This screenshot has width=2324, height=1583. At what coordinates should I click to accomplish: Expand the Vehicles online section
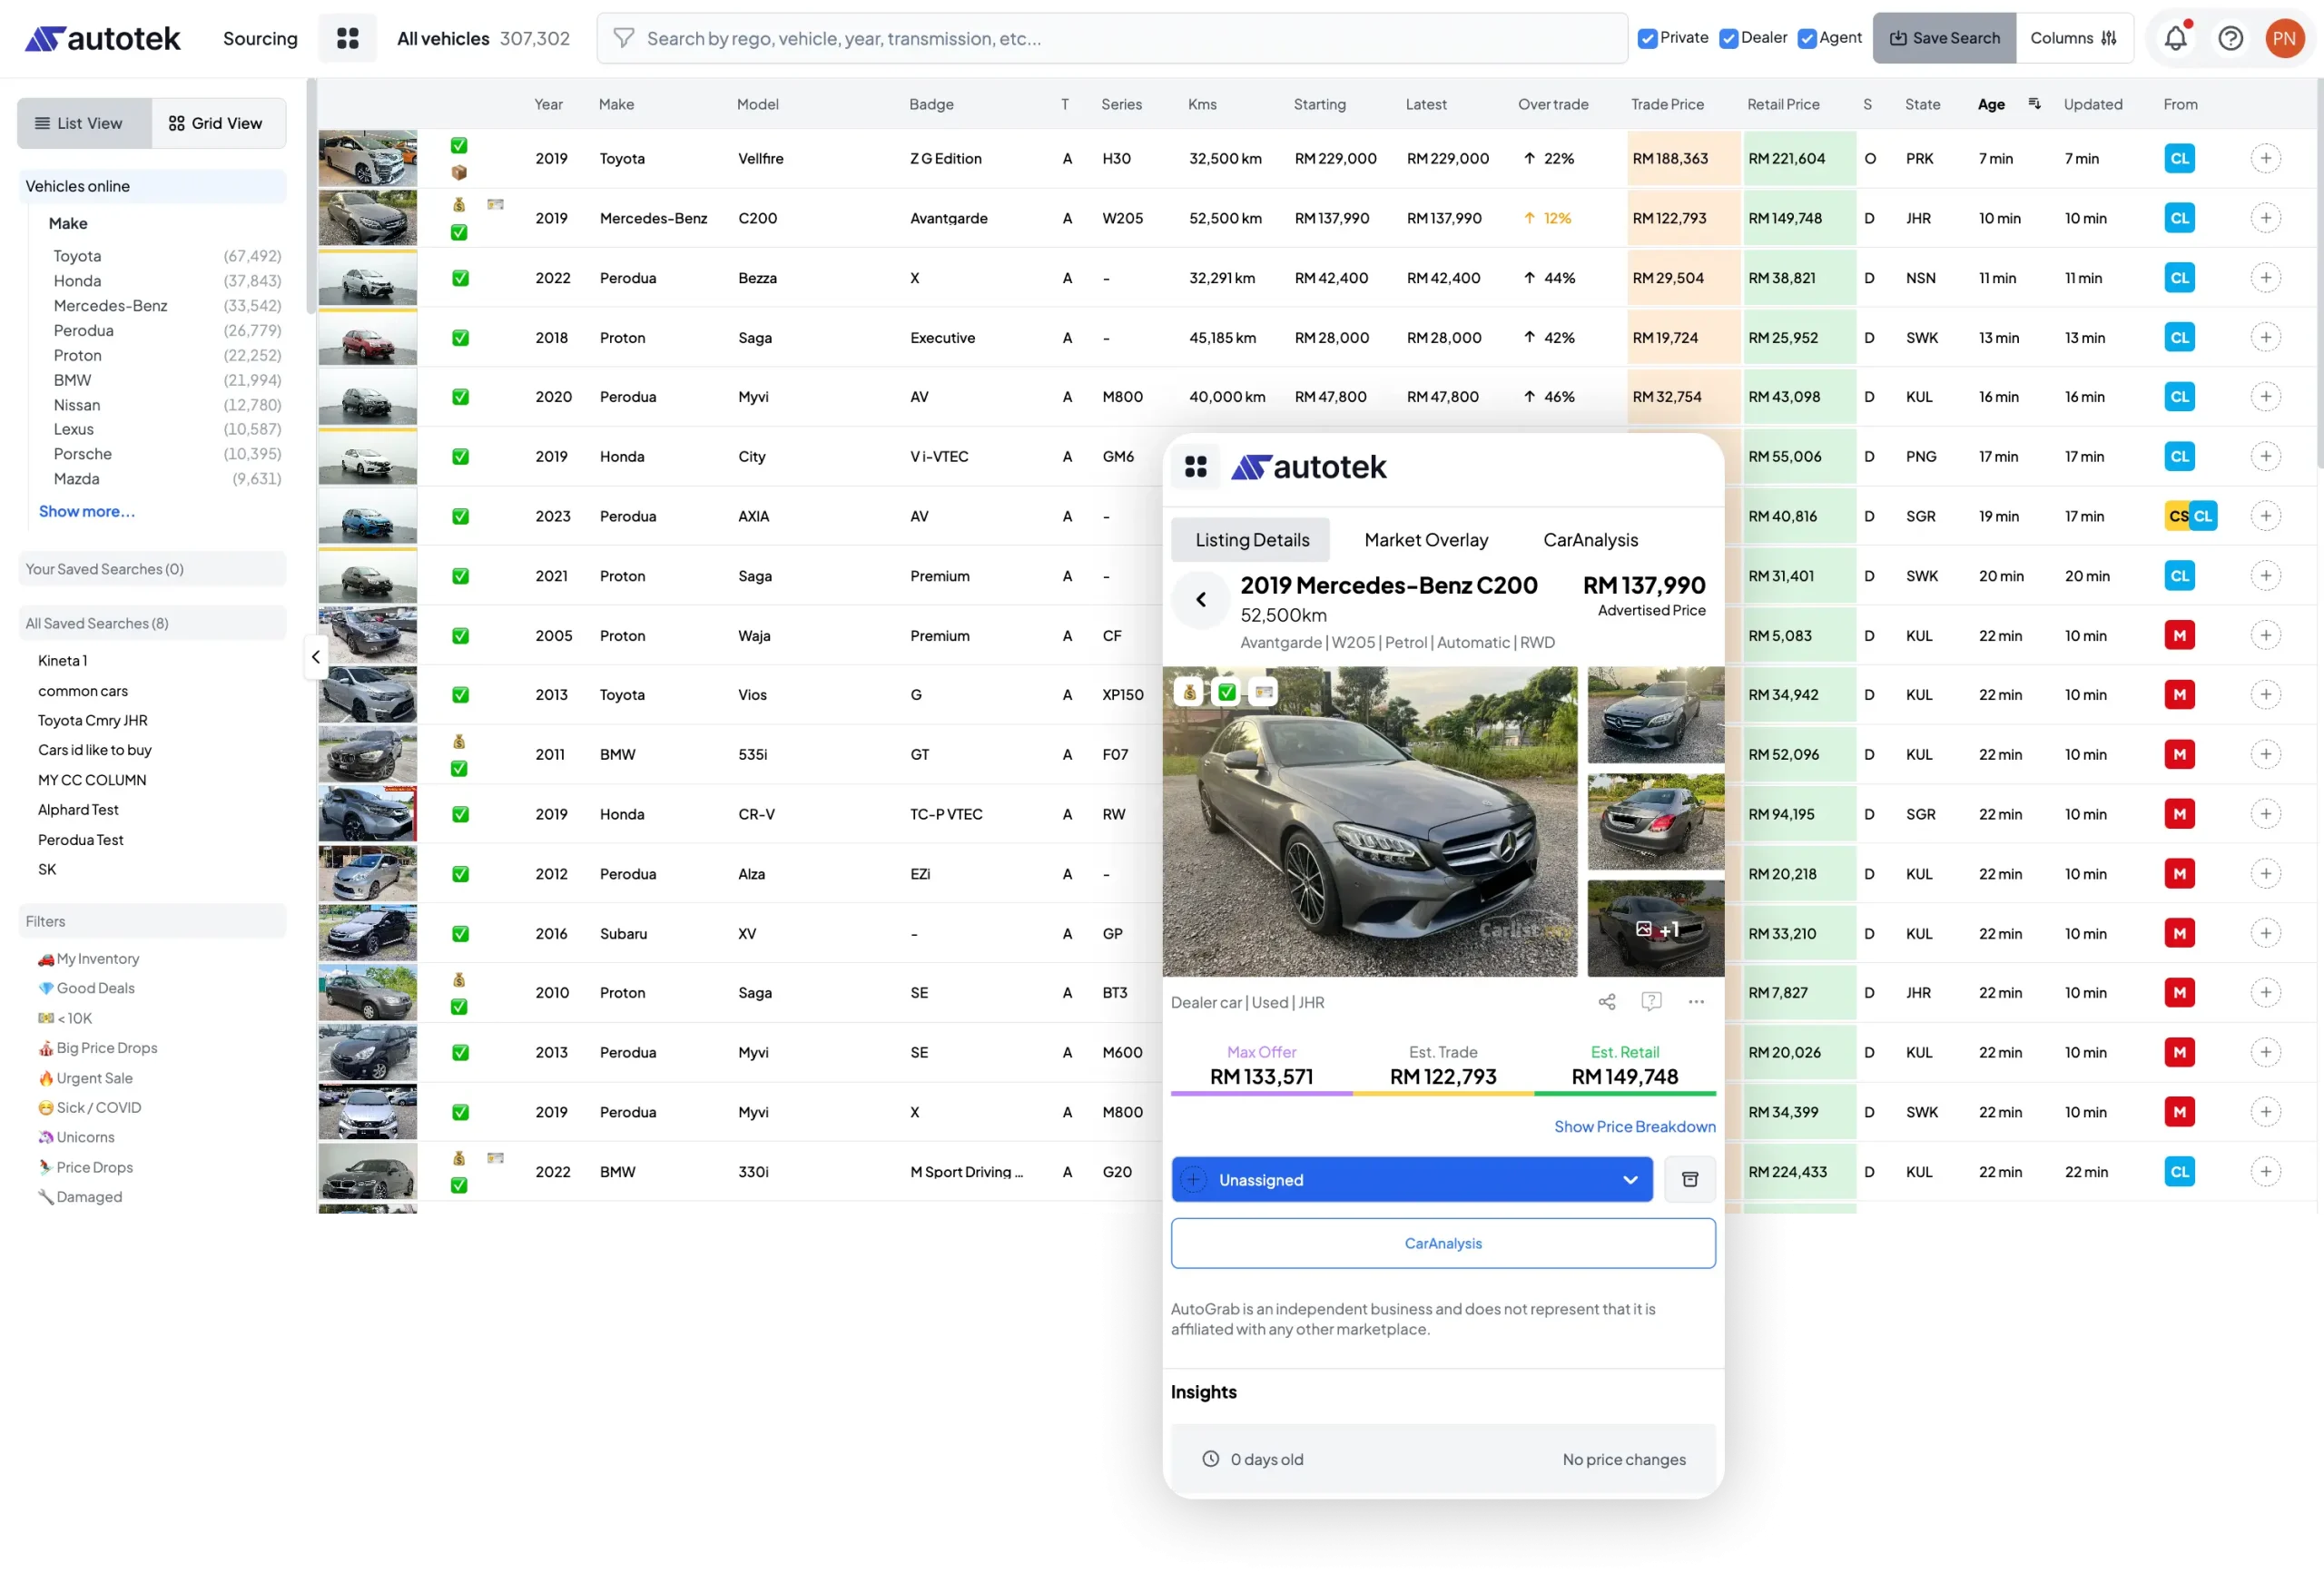pos(152,186)
